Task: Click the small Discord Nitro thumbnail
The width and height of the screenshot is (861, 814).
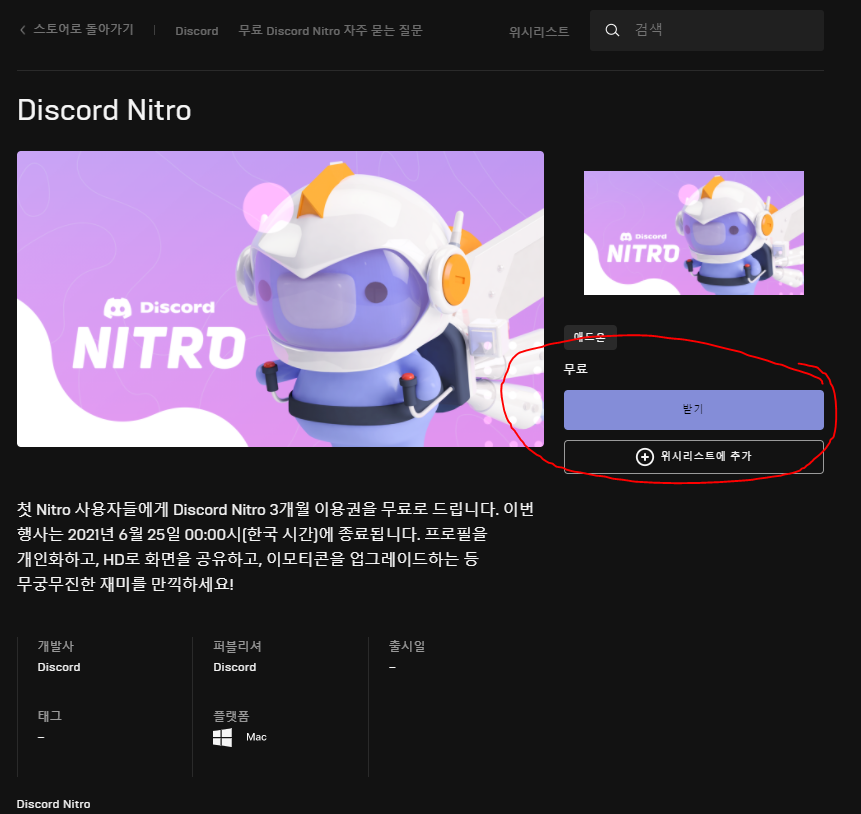Action: [694, 233]
